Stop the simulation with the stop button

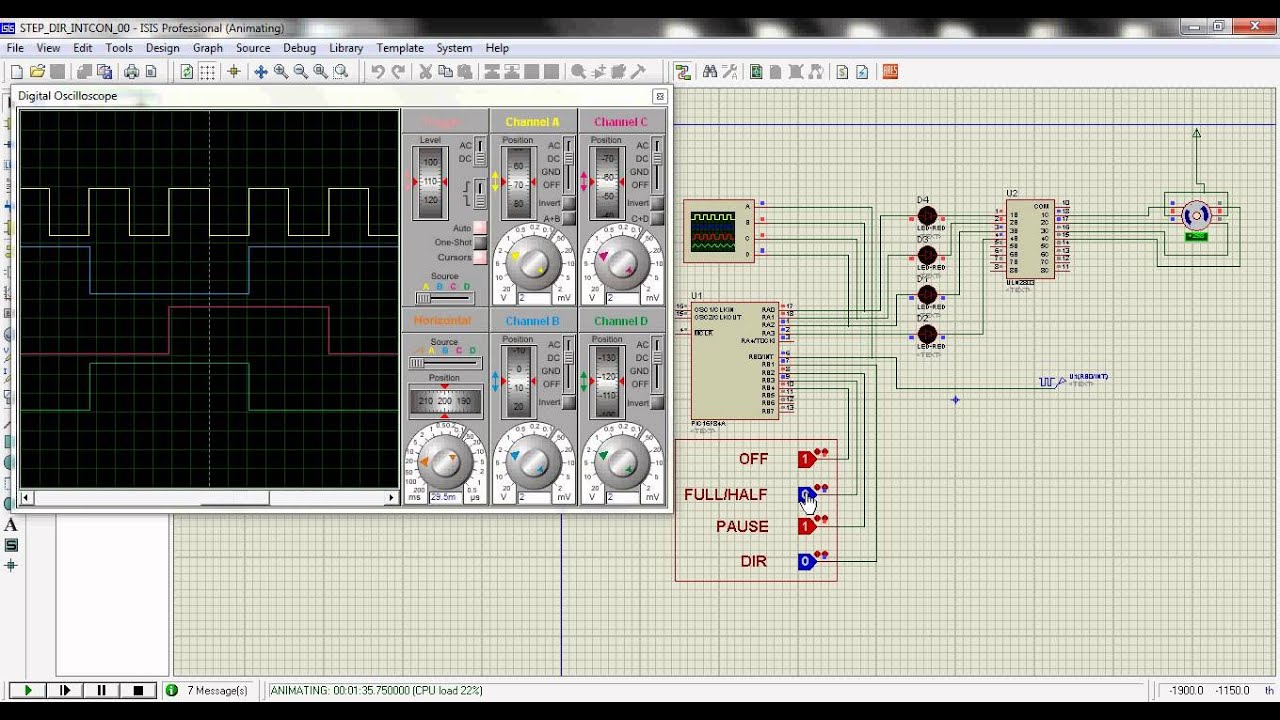pyautogui.click(x=138, y=690)
